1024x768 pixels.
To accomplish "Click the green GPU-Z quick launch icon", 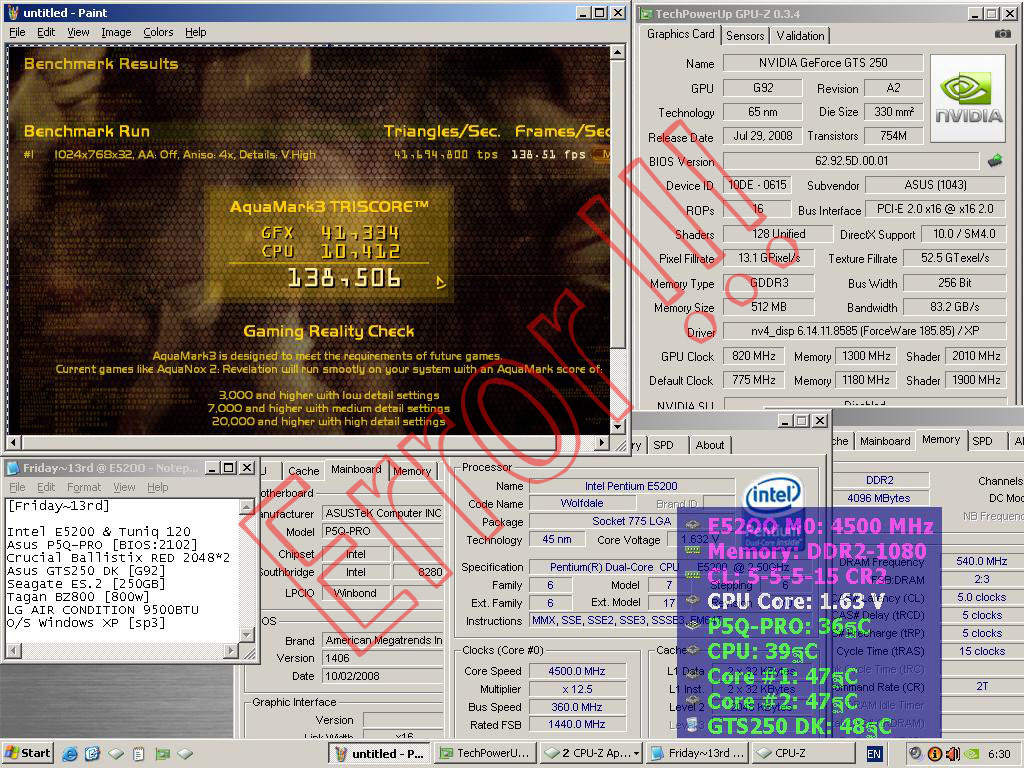I will click(161, 754).
